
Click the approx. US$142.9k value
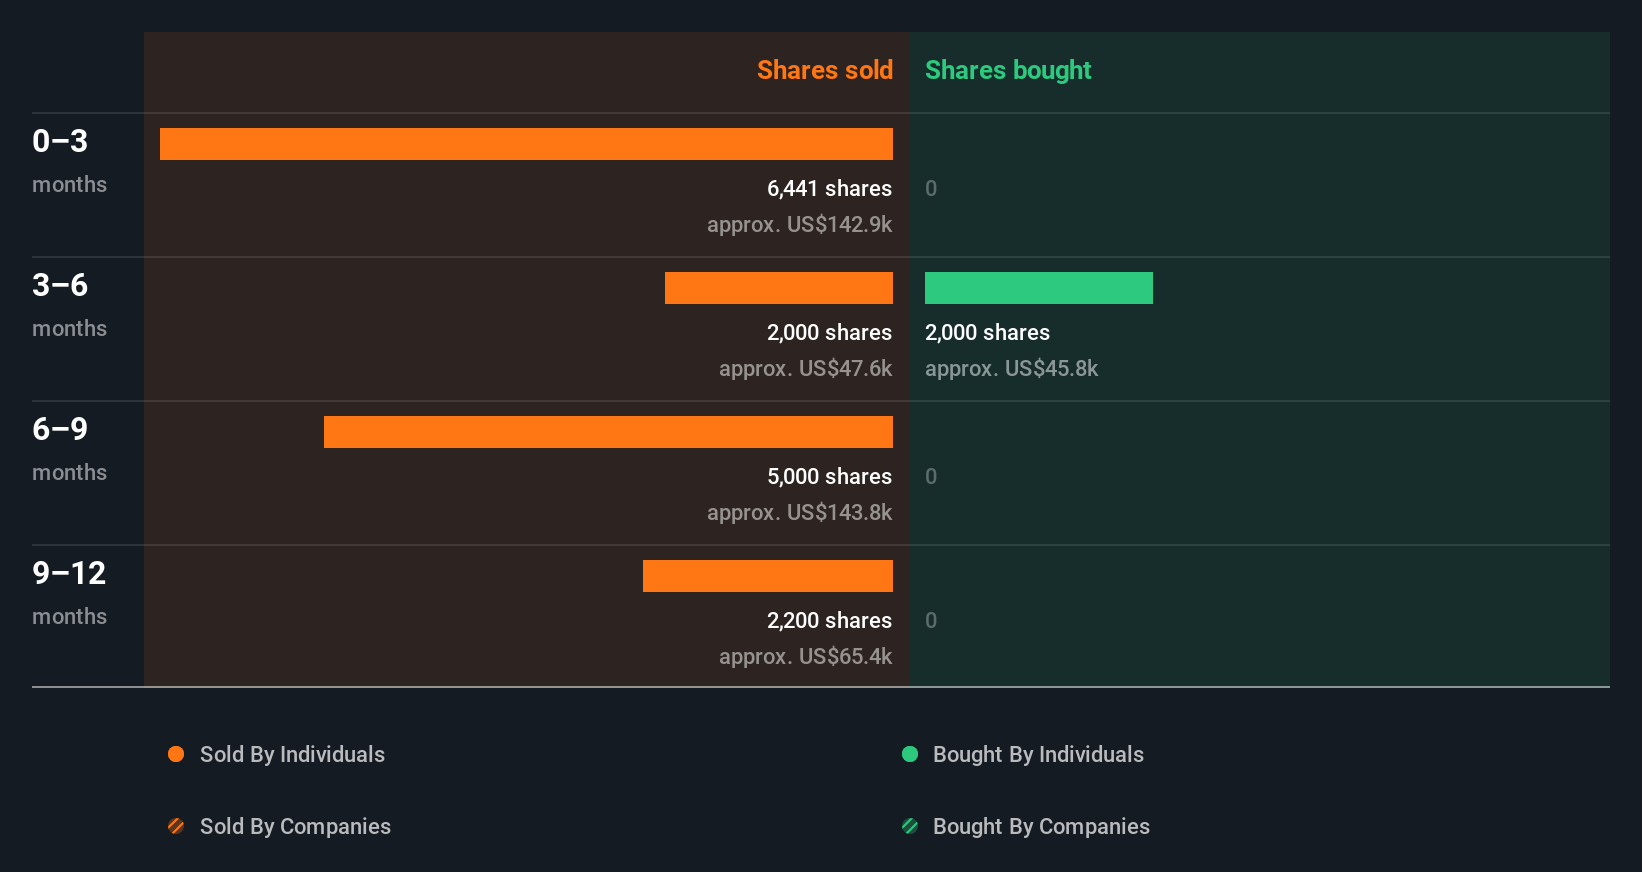click(799, 224)
